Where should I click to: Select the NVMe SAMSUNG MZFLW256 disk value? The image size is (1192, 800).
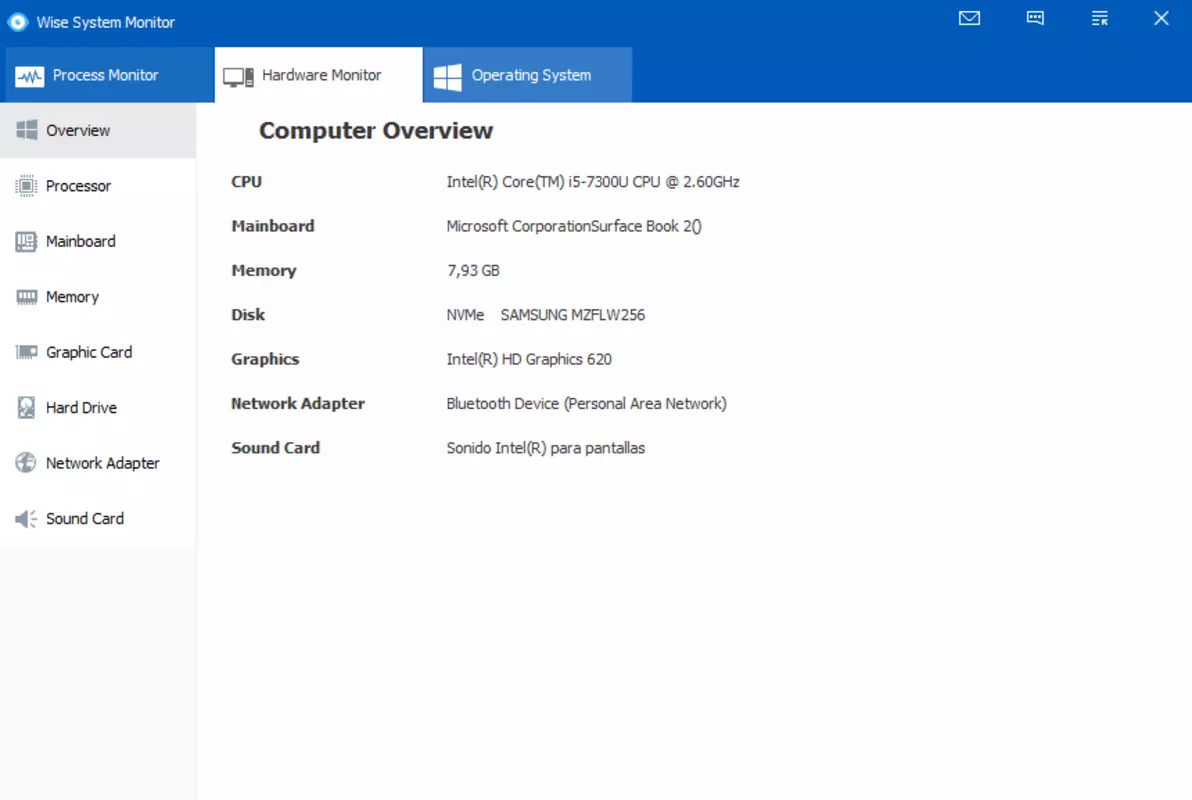pos(546,315)
